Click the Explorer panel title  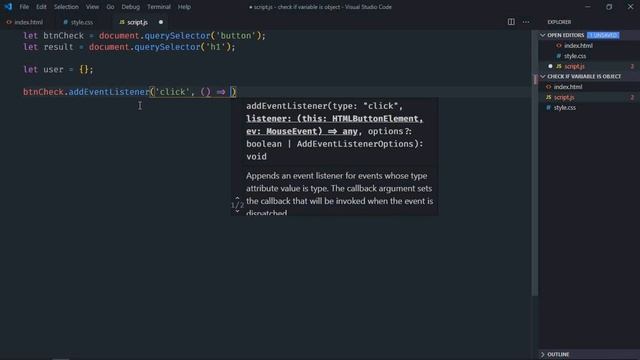point(559,22)
